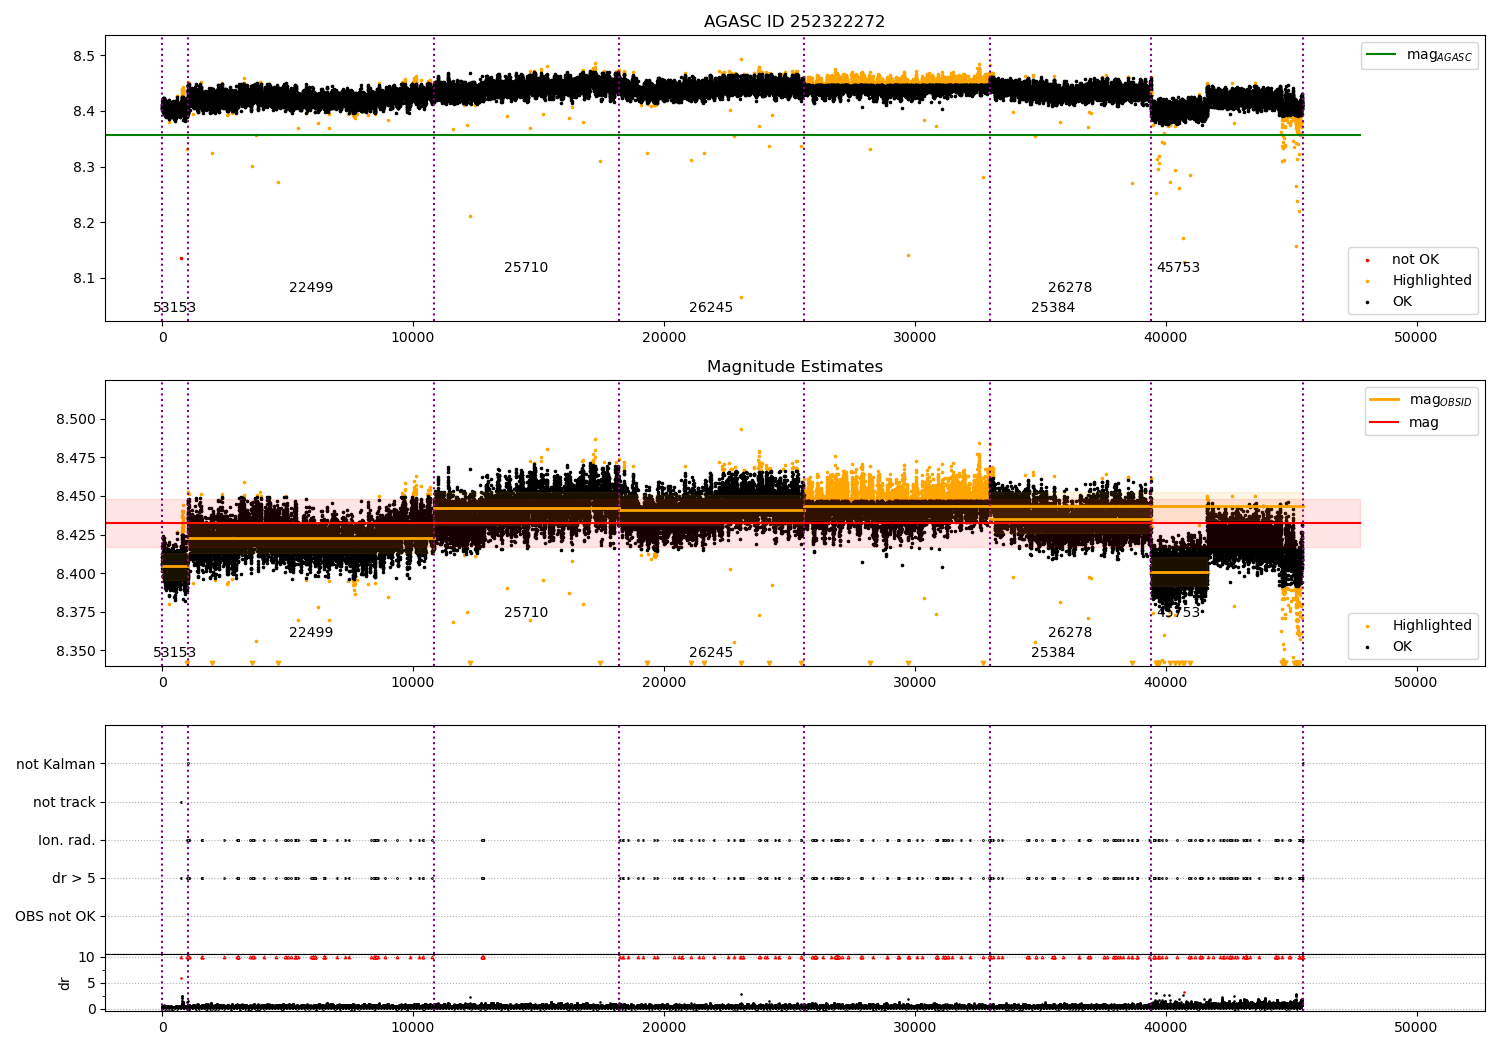This screenshot has width=1500, height=1050.
Task: Click the 8.425 y-axis tick label
Action: click(x=76, y=536)
